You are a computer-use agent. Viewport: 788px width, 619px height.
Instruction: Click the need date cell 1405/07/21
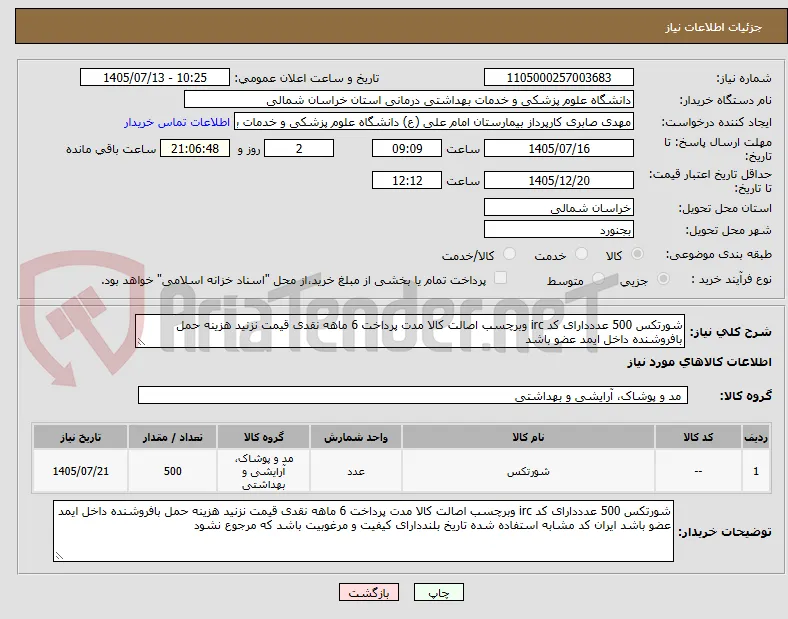tap(80, 471)
